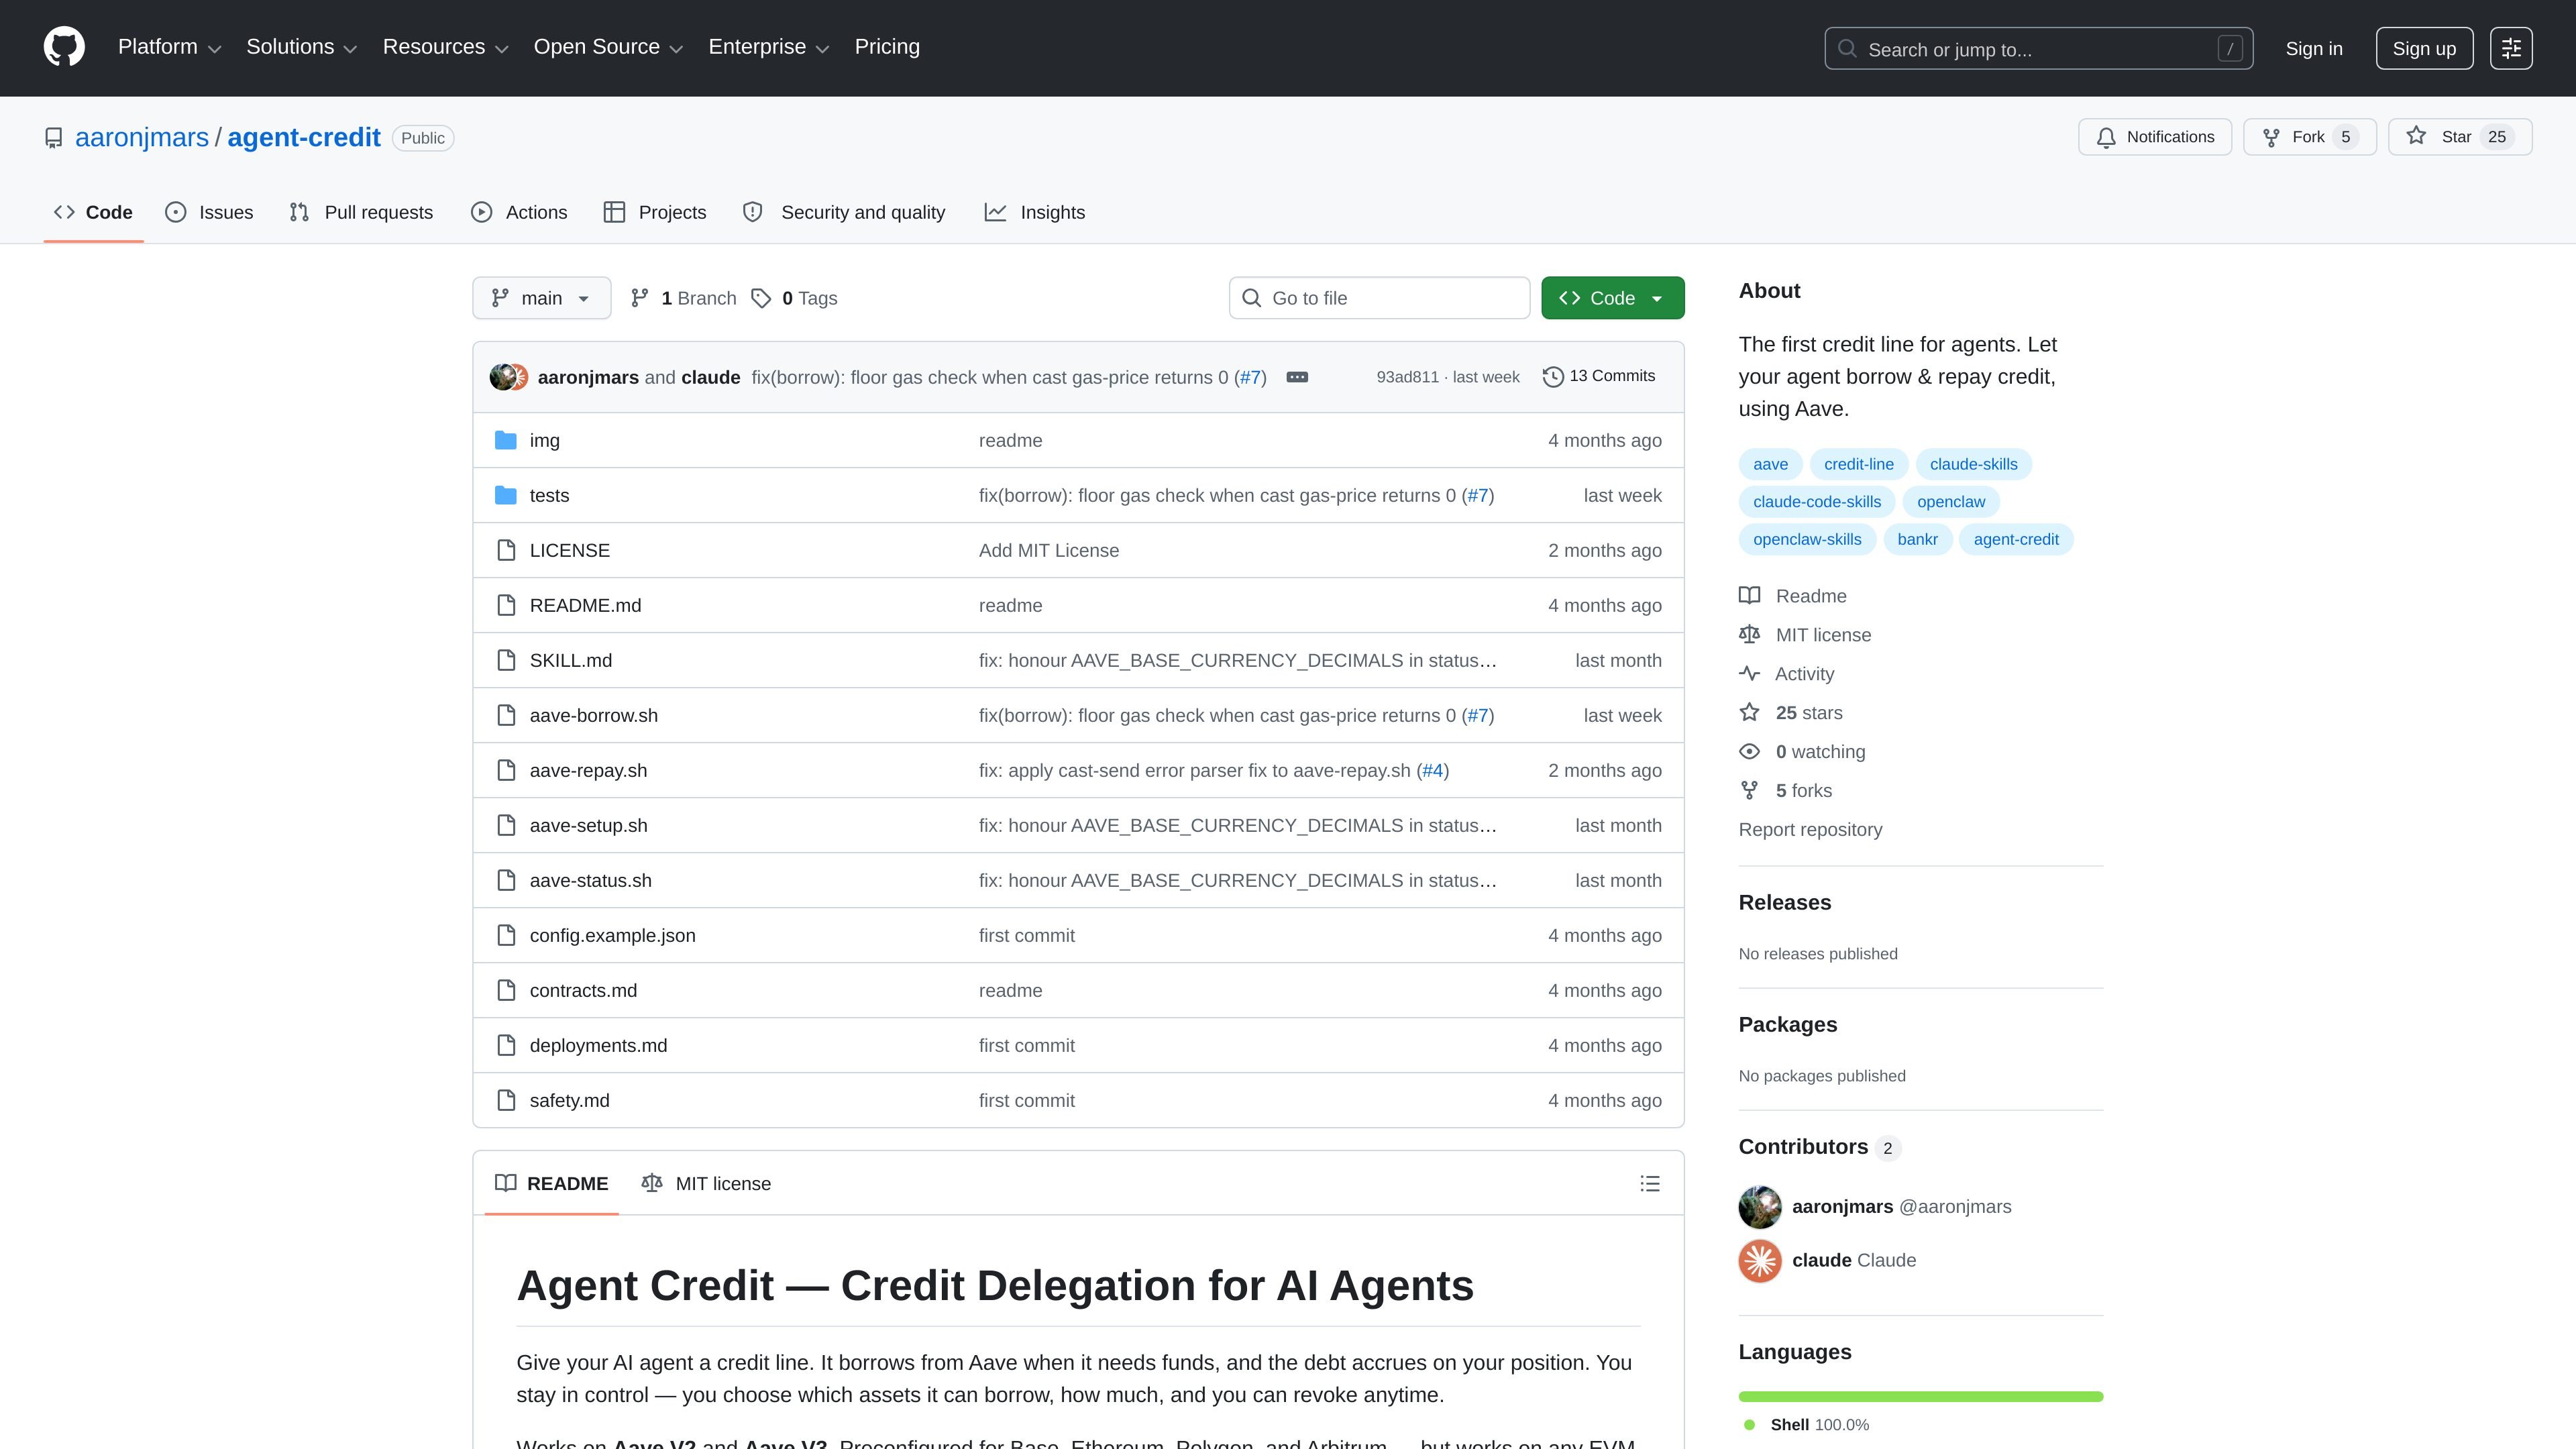Star the agent-credit repository
Screen dimensions: 2576x1449
tap(2459, 137)
